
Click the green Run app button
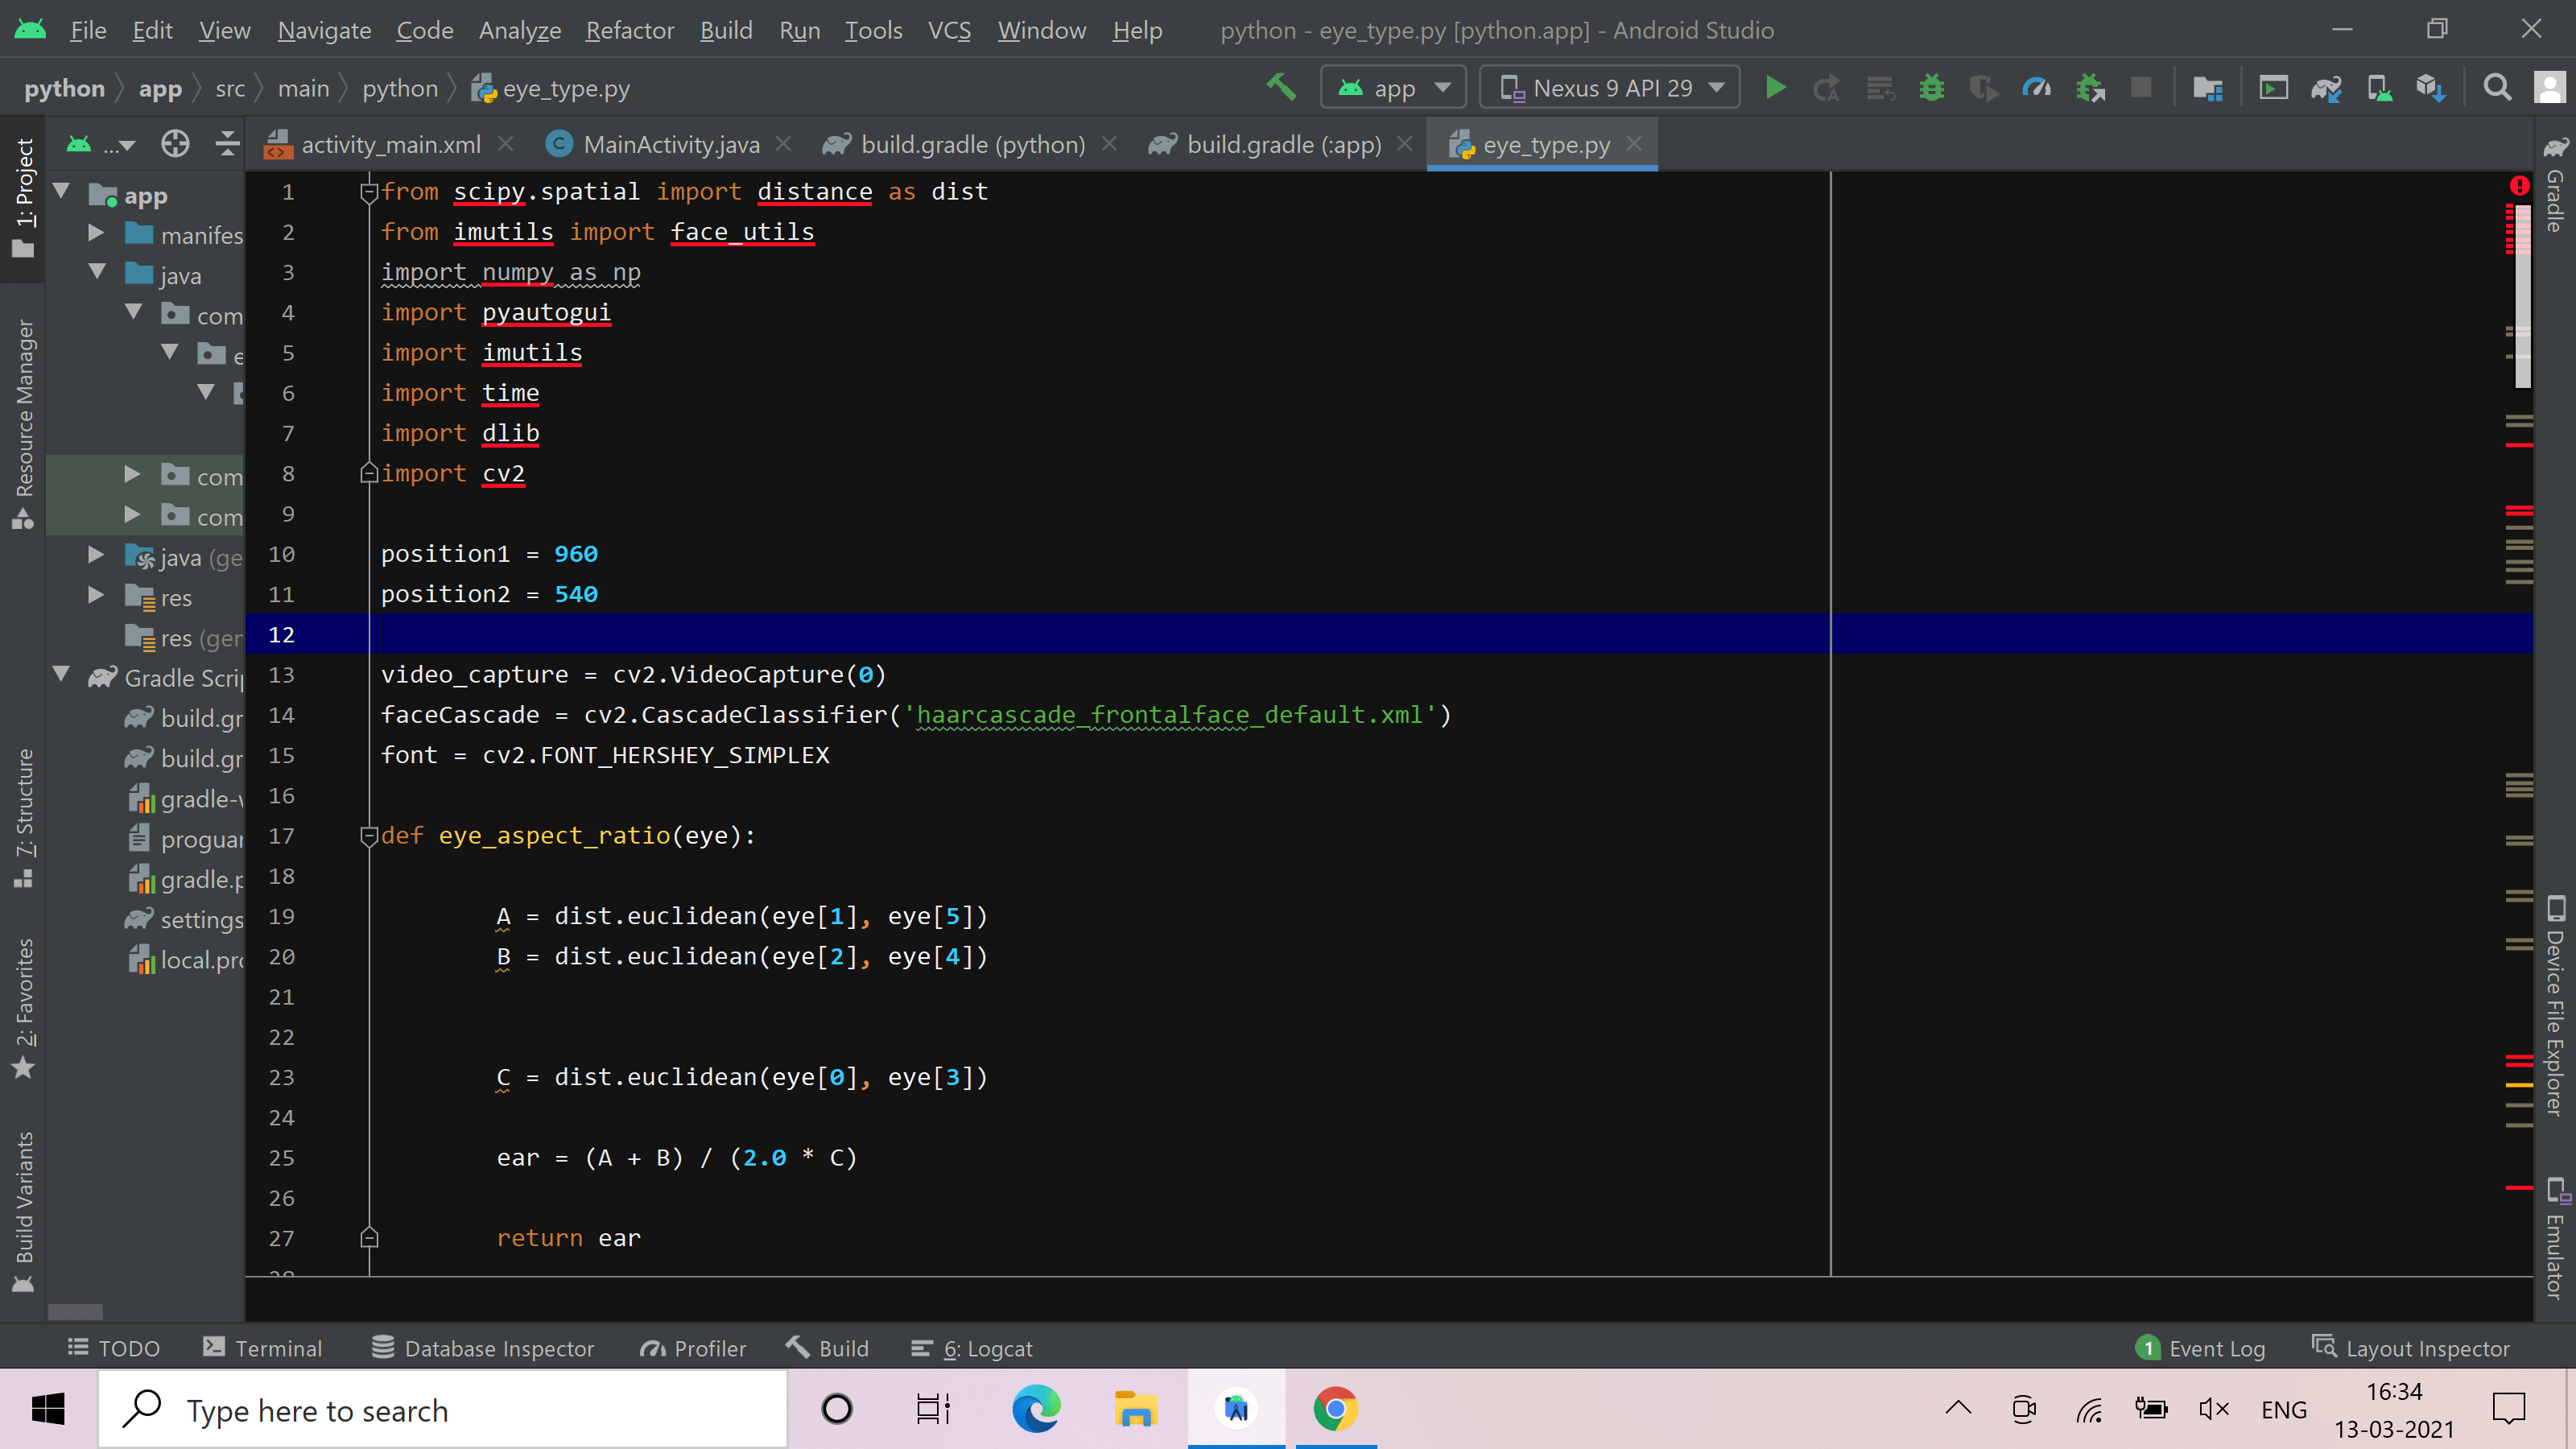1775,88
